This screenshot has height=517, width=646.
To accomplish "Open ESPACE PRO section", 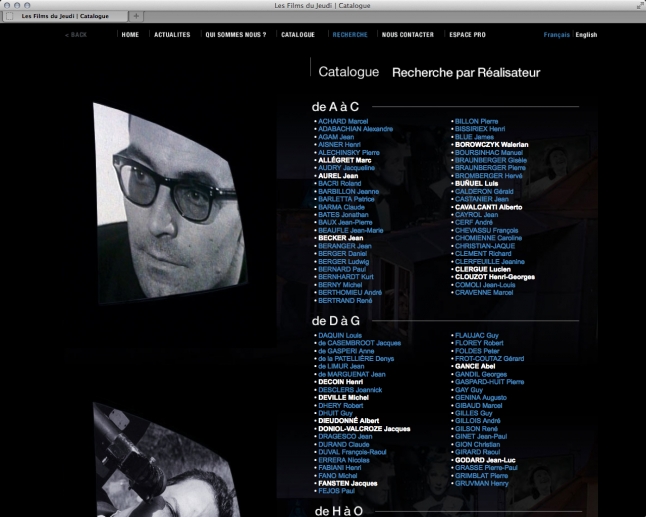I will 467,34.
